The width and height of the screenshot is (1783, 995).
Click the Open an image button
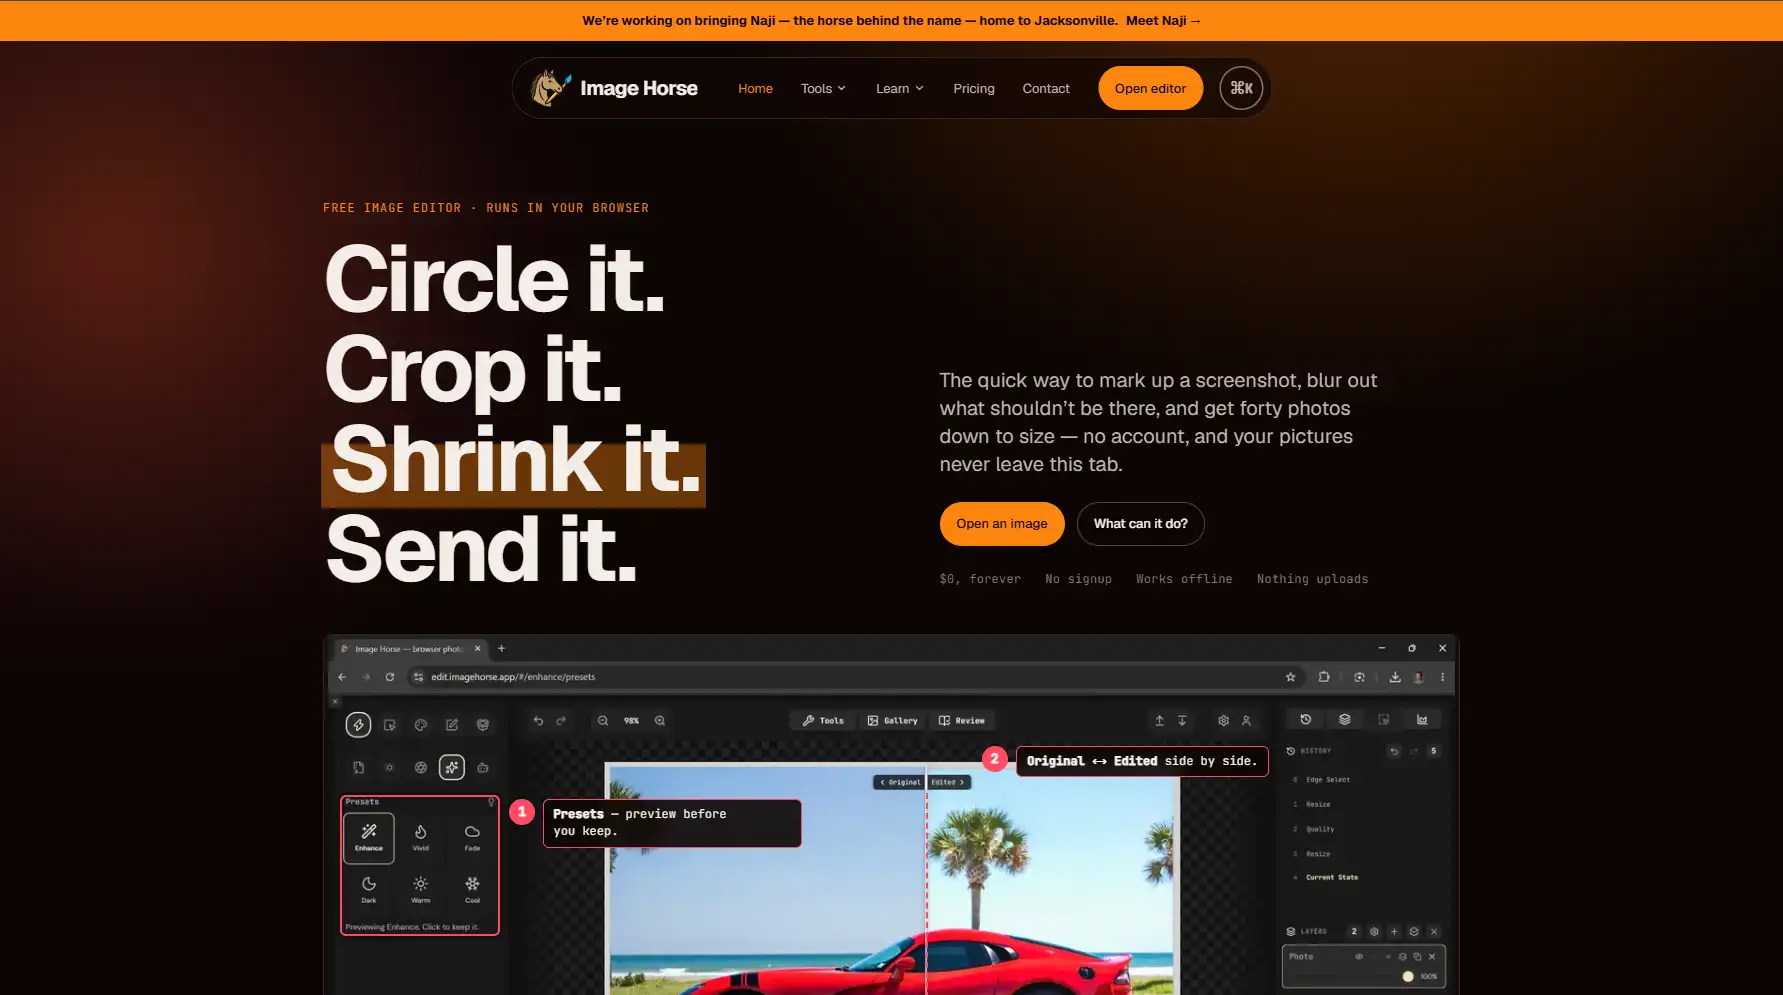click(1001, 524)
